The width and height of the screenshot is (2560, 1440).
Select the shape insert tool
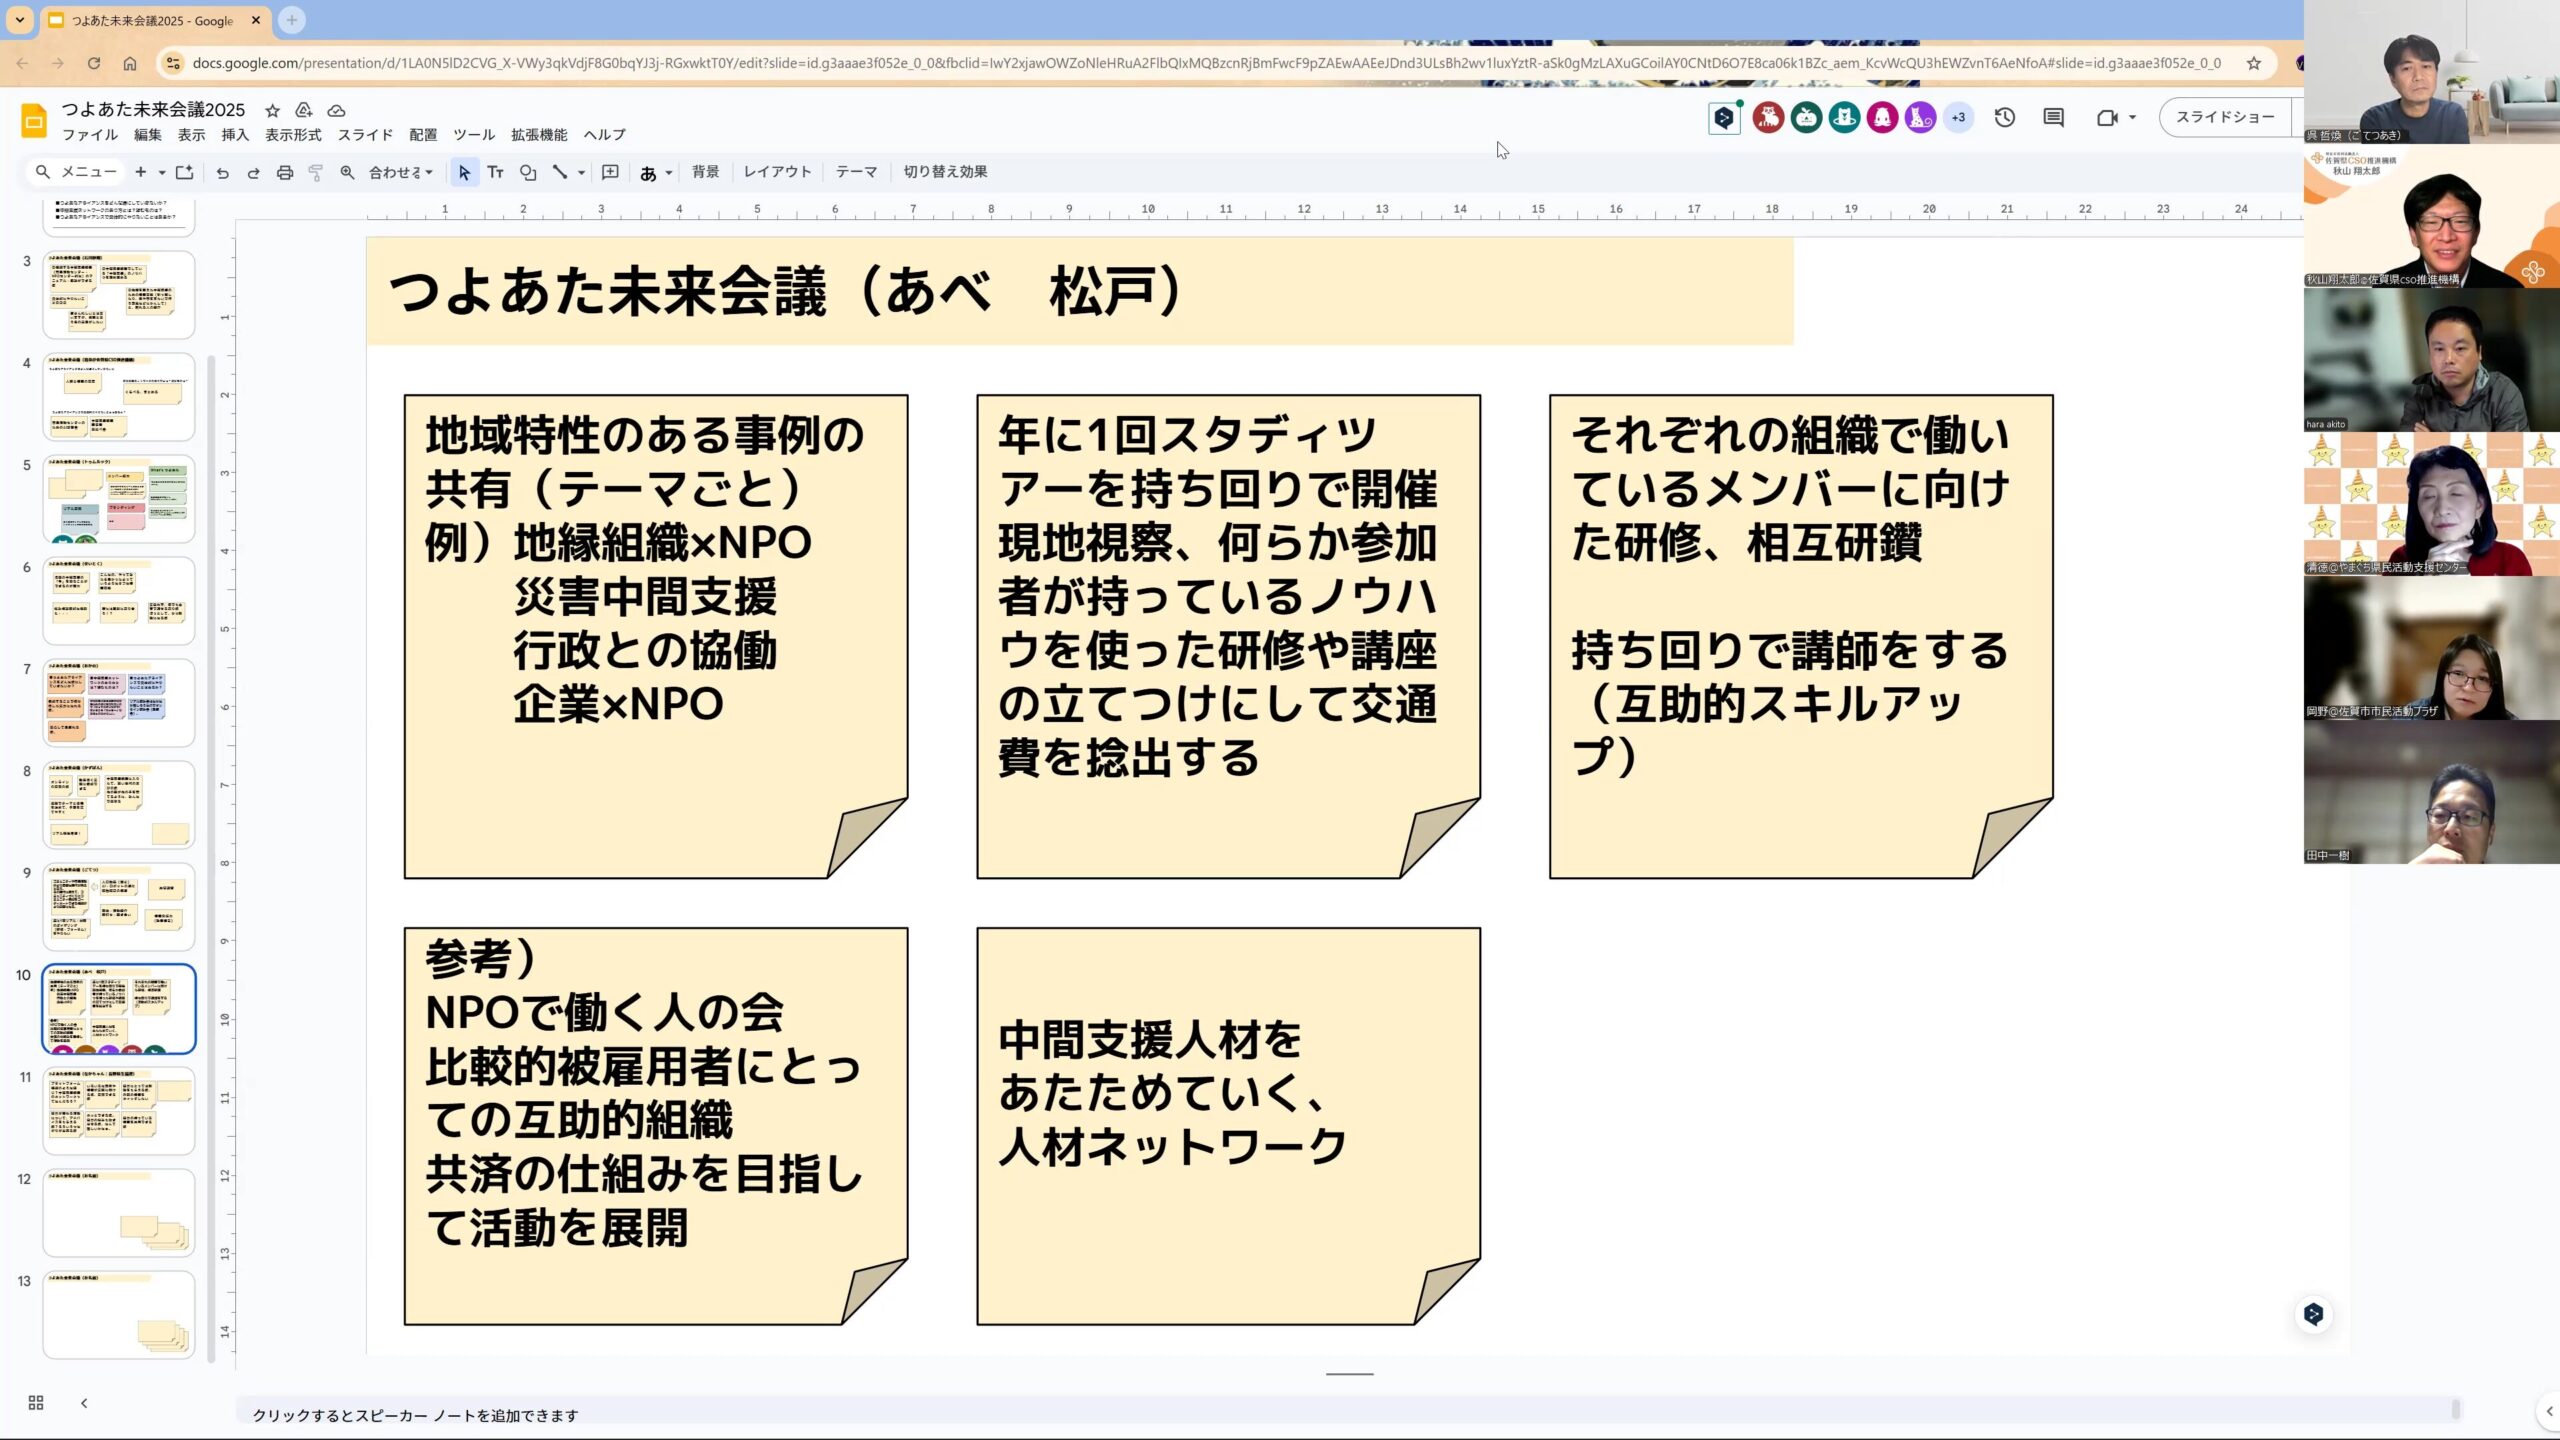[528, 172]
